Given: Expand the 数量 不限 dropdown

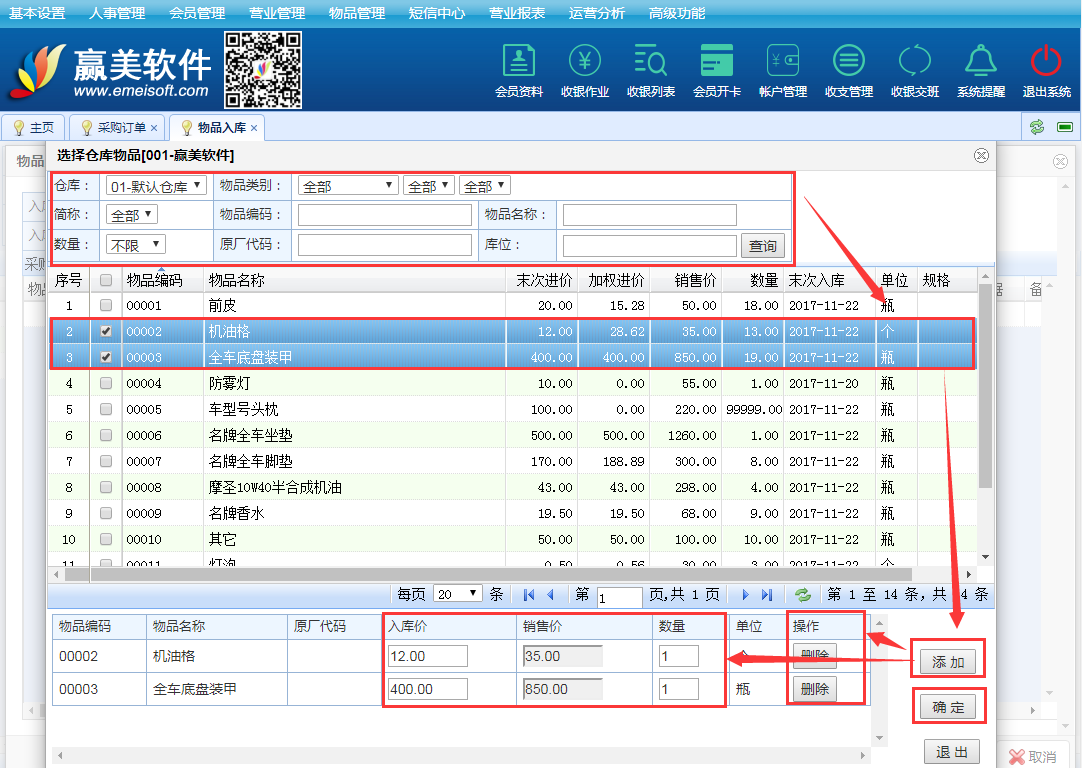Looking at the screenshot, I should coord(136,245).
